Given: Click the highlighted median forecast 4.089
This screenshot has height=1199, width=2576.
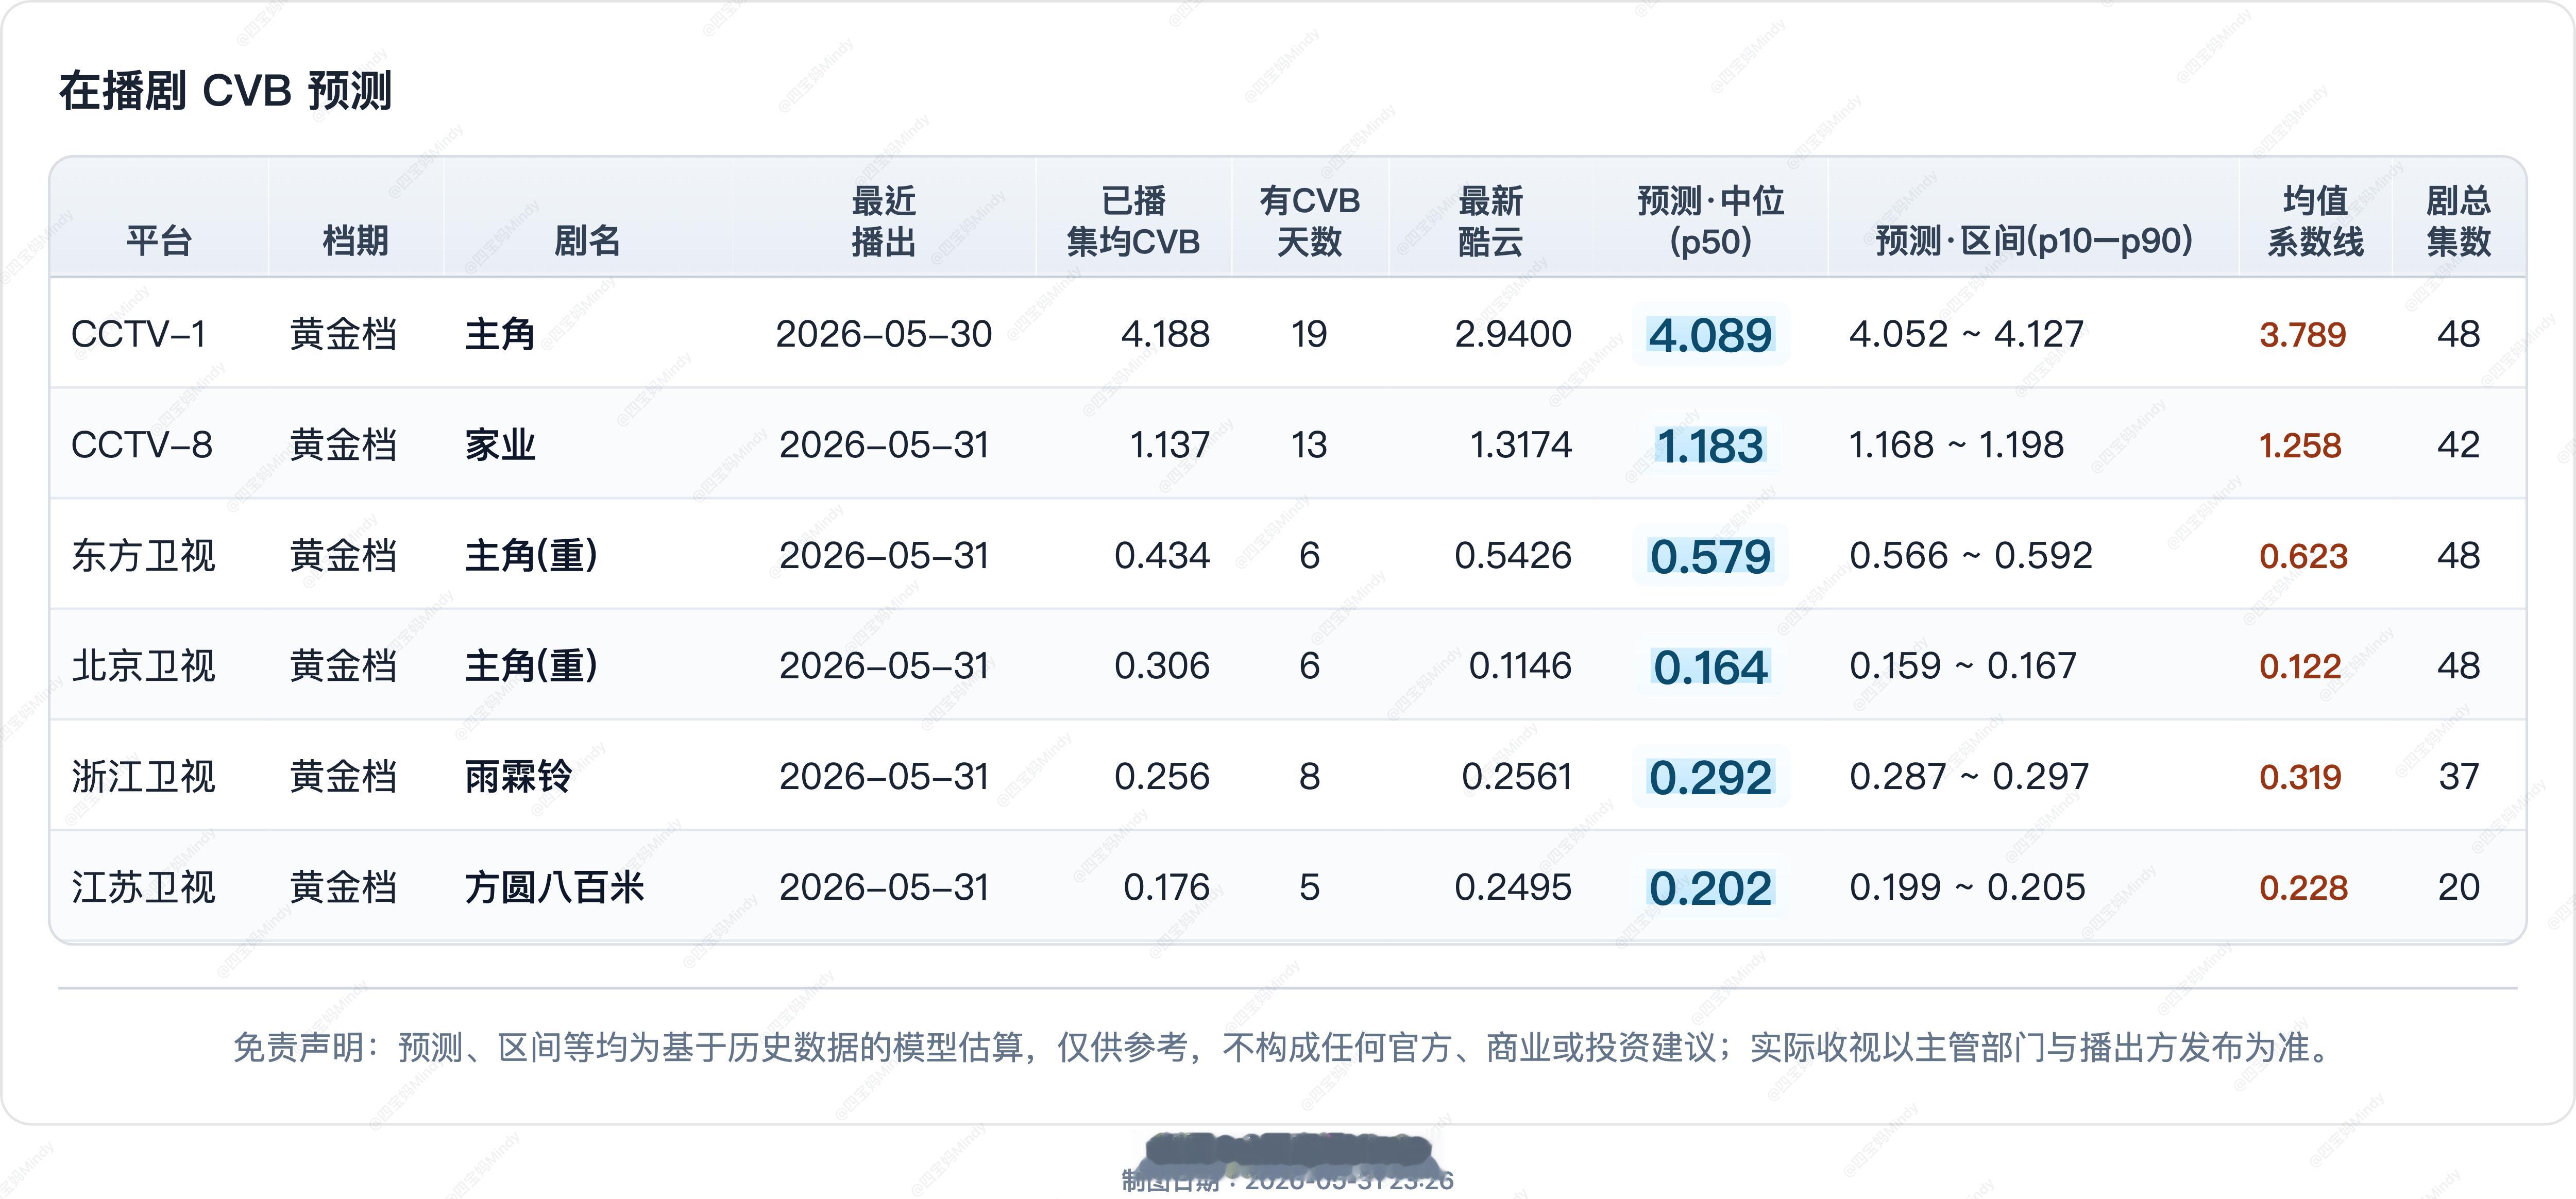Looking at the screenshot, I should coord(1710,336).
